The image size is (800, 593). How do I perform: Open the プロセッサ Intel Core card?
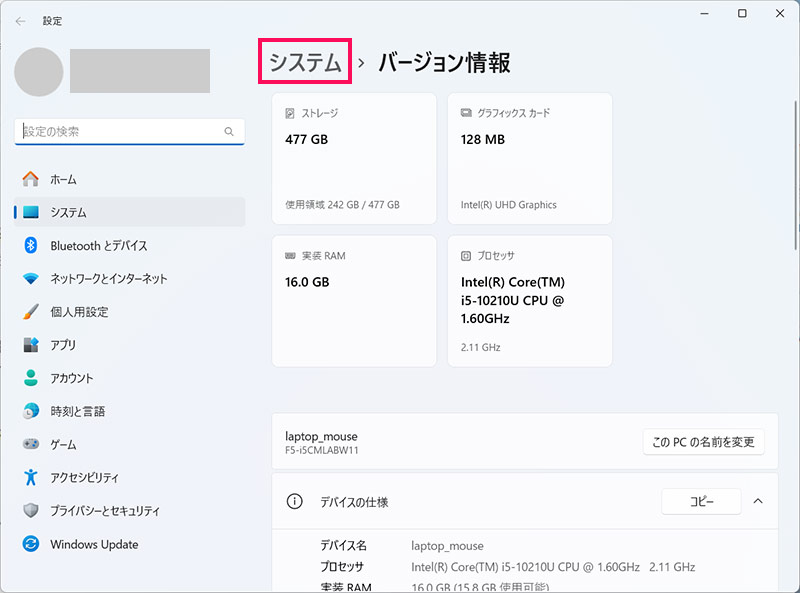point(530,301)
